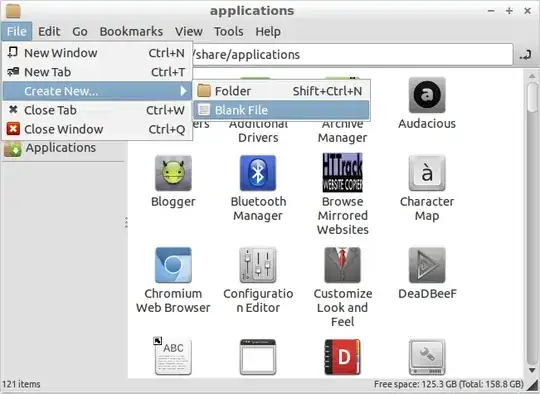Click the Free space status text
Screen dimensions: 540x394
(449, 384)
